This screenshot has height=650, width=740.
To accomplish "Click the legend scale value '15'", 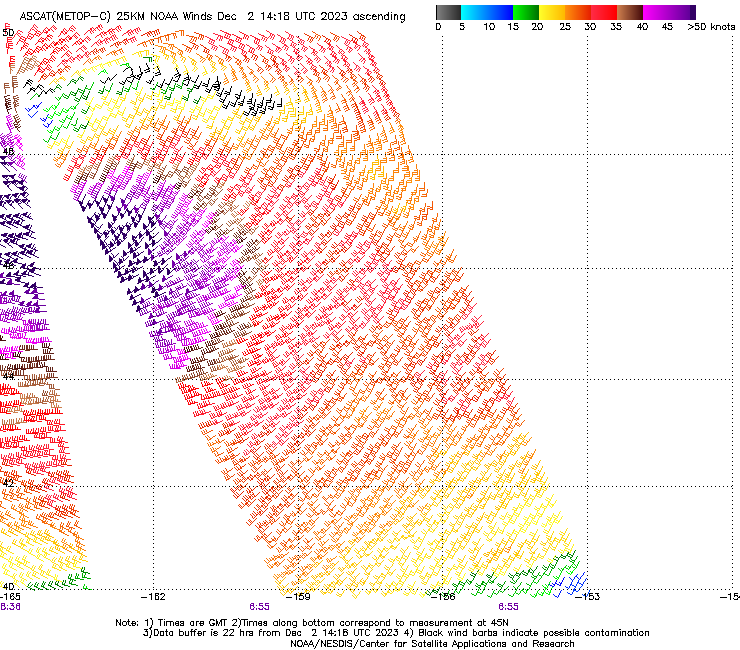I will pos(513,27).
